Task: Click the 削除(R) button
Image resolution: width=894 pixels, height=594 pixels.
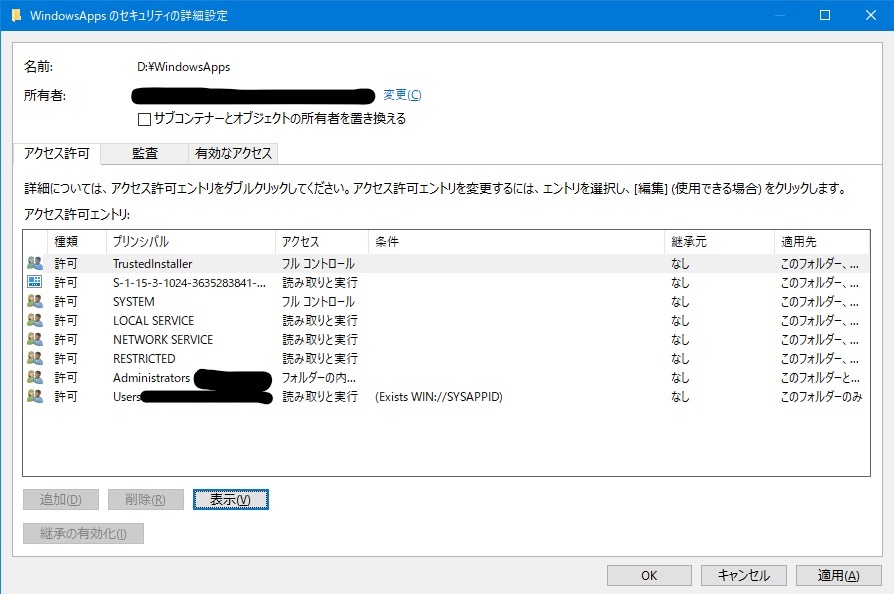Action: pyautogui.click(x=146, y=499)
